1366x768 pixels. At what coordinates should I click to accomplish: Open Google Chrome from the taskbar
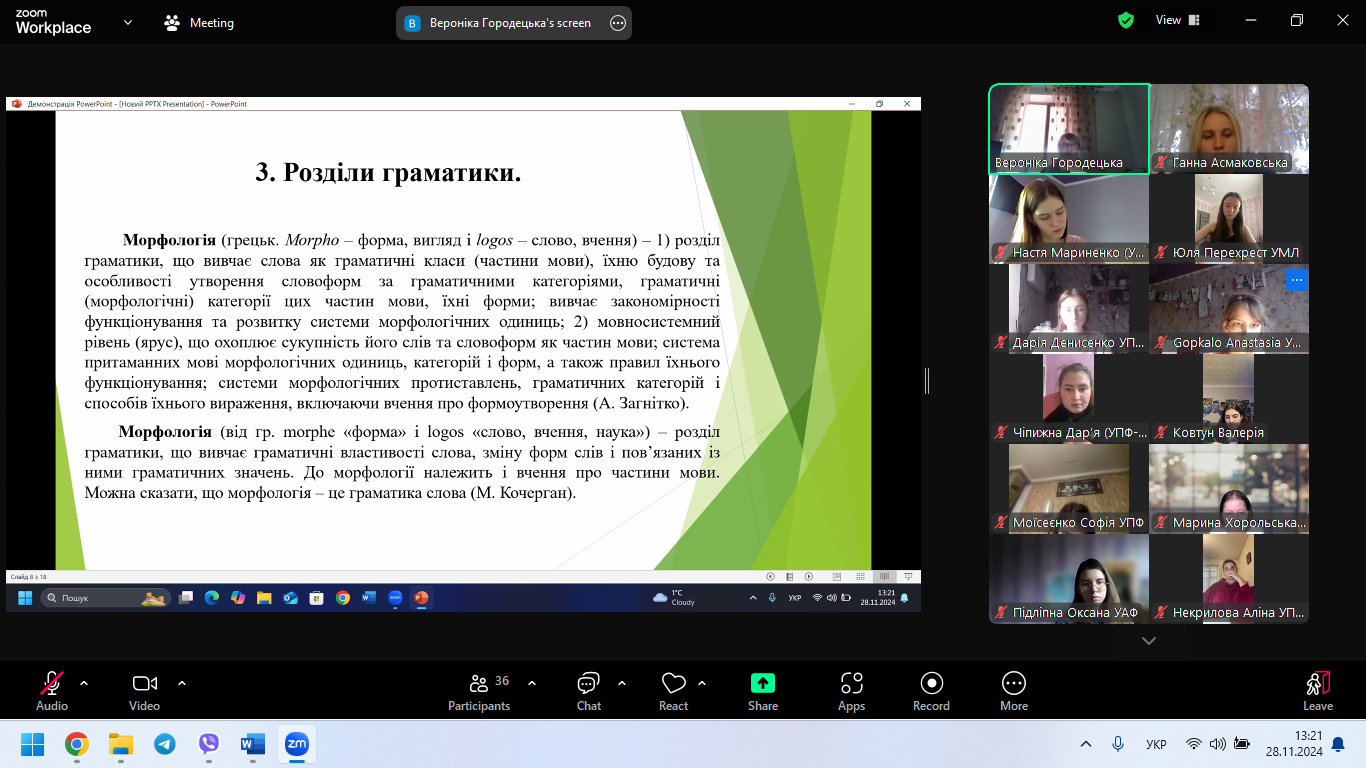coord(77,744)
